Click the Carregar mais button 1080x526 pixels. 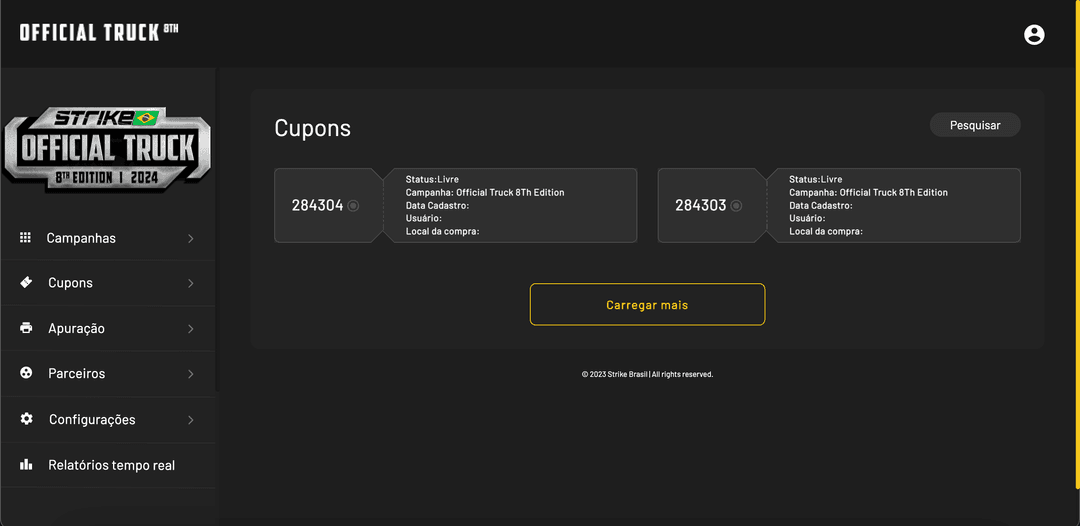(647, 304)
